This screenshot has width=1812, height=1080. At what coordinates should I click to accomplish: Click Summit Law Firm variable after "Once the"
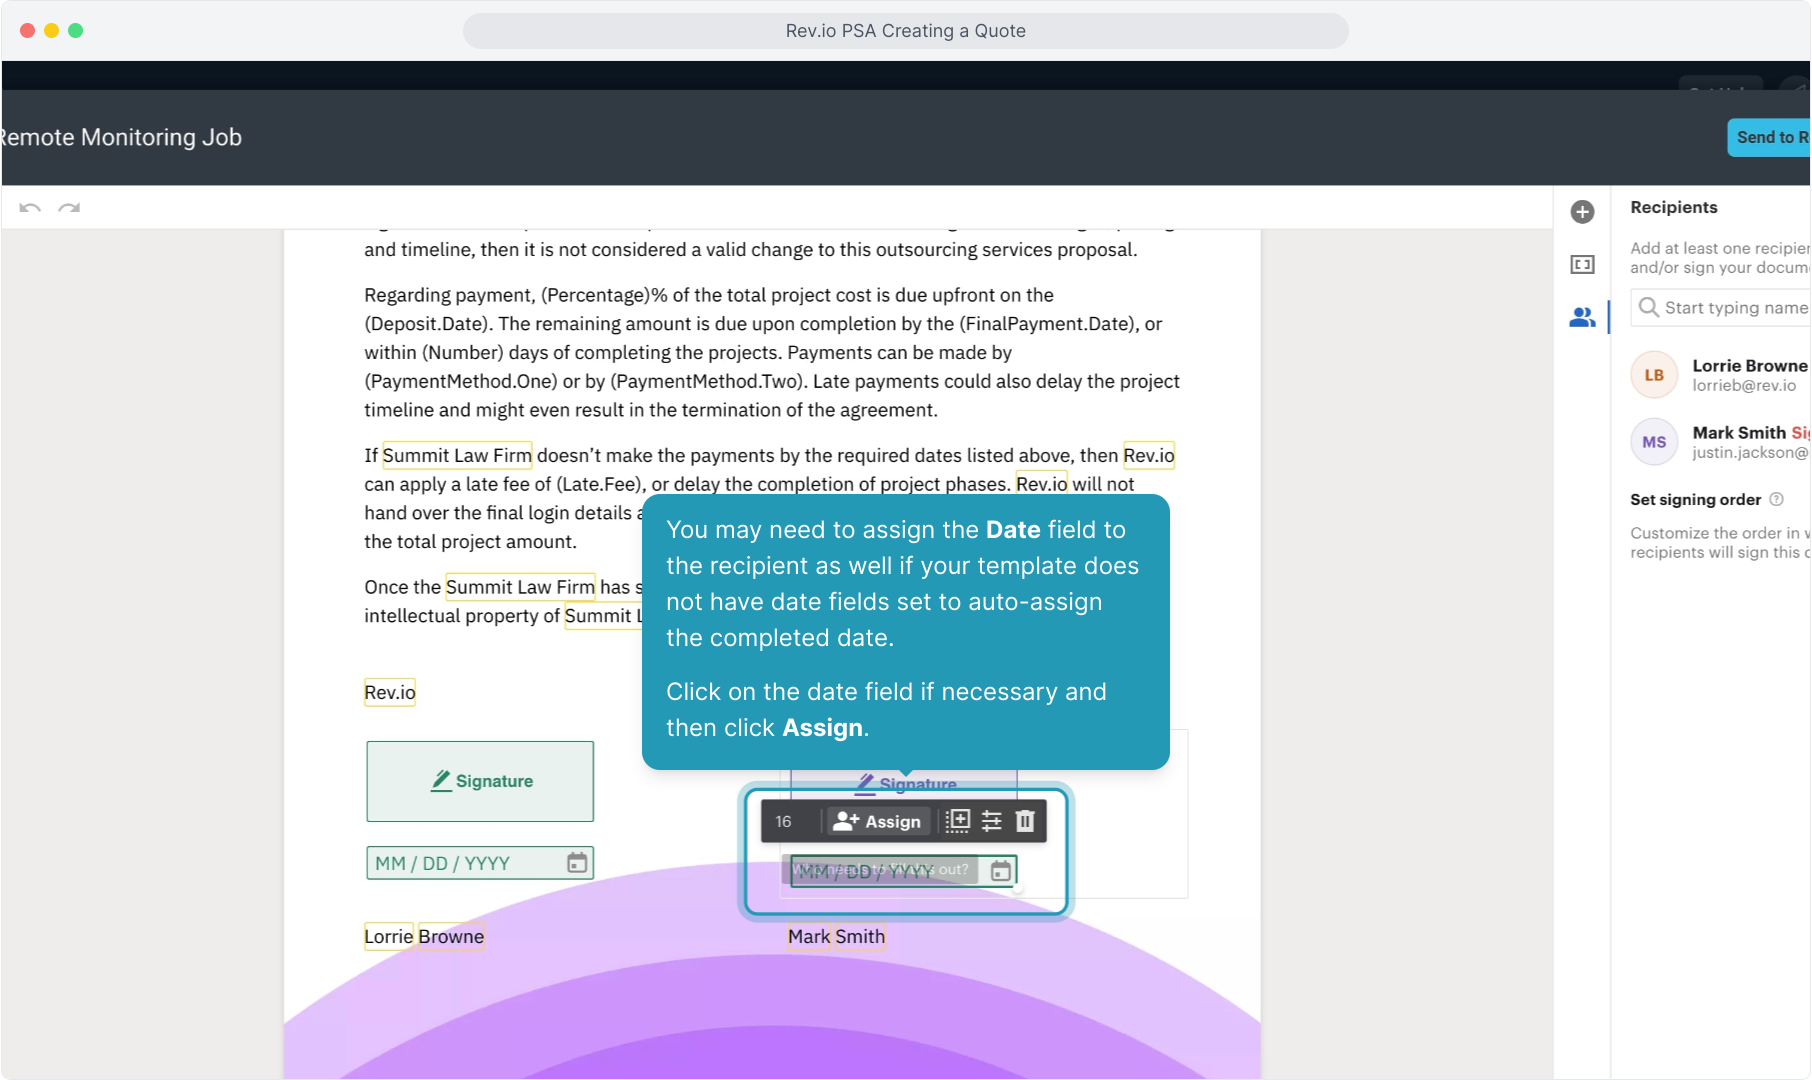coord(520,587)
